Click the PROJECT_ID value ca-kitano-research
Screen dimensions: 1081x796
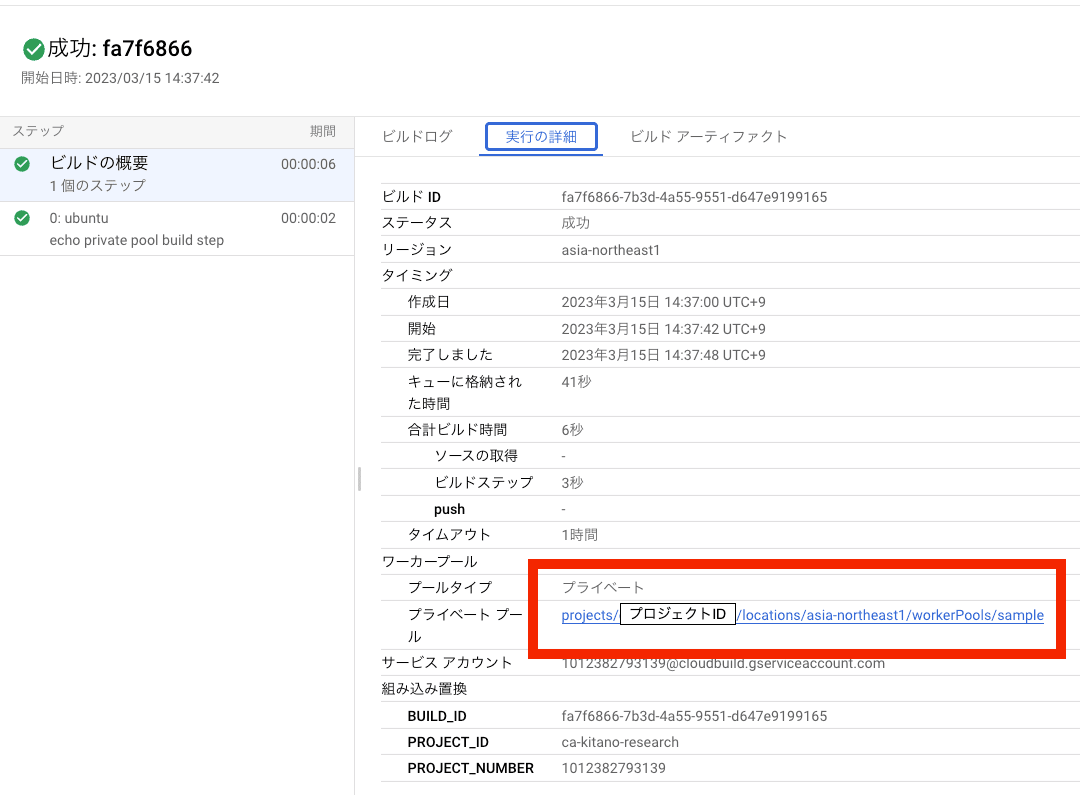620,742
